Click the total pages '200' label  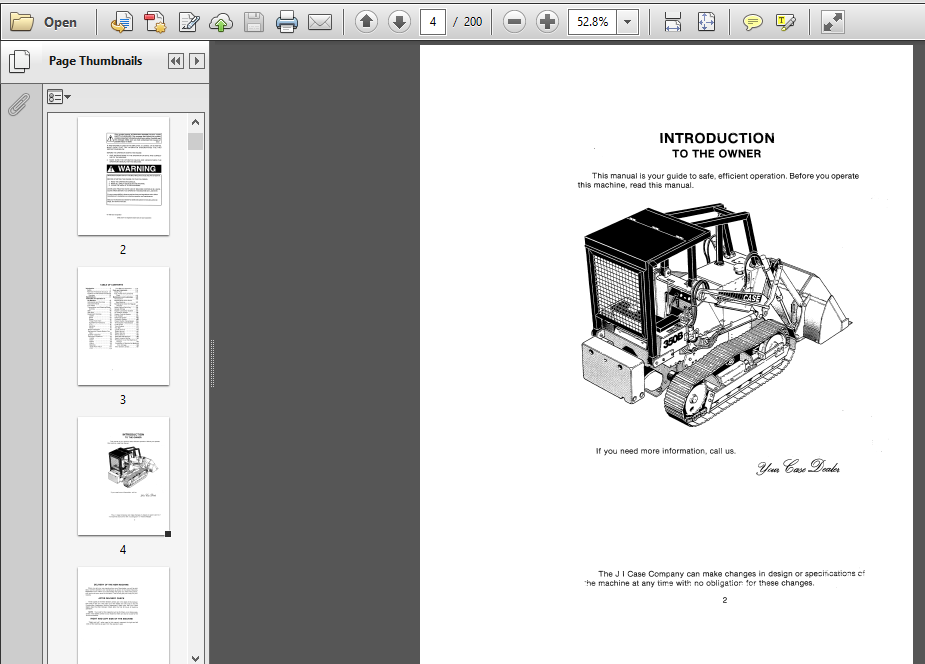473,22
